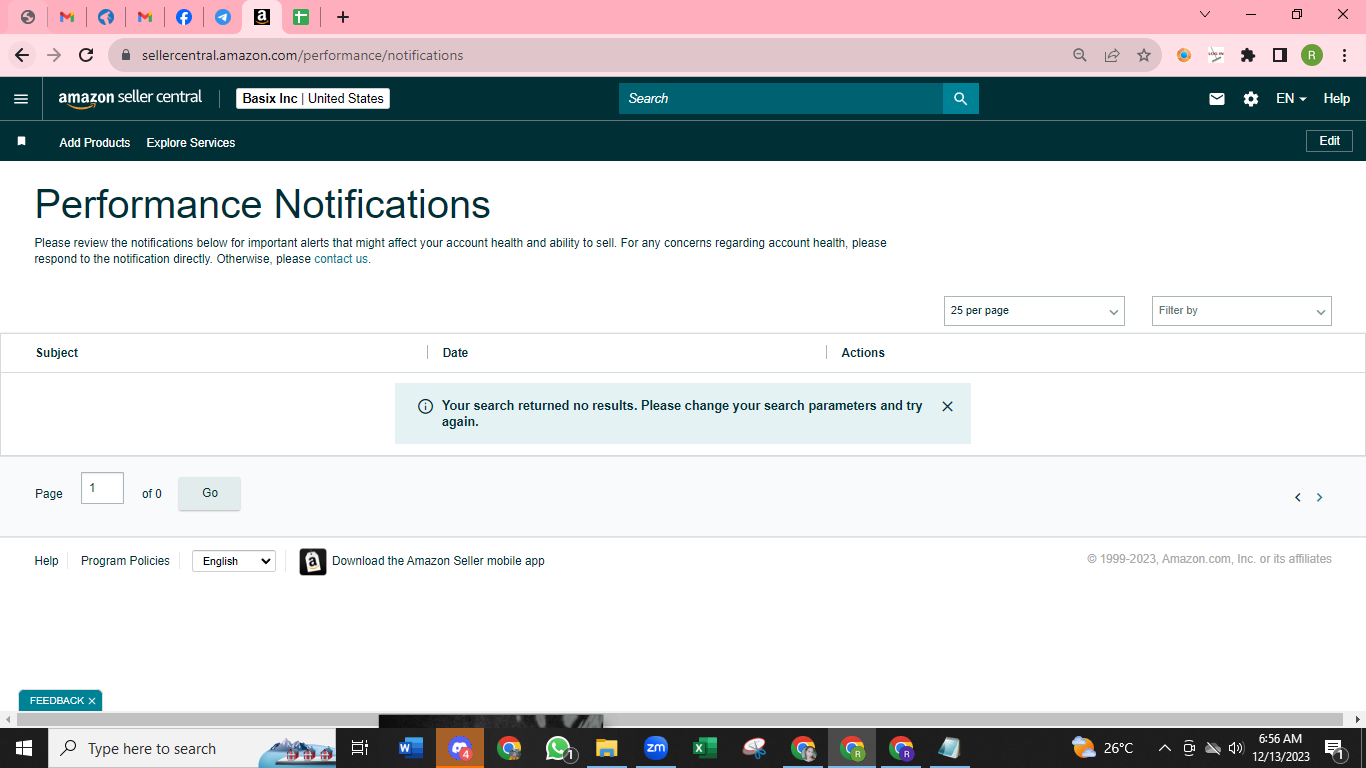Click the Amazon Seller mobile app icon
The height and width of the screenshot is (768, 1366).
pyautogui.click(x=313, y=561)
